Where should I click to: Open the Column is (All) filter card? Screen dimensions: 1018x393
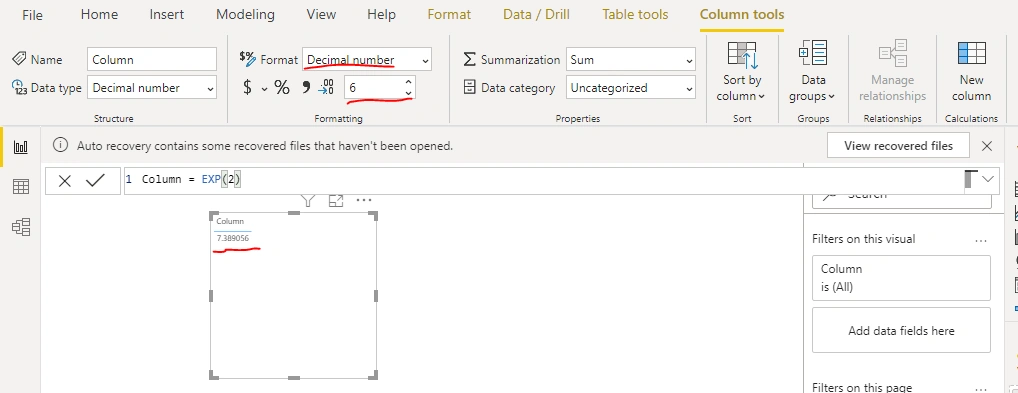coord(901,277)
